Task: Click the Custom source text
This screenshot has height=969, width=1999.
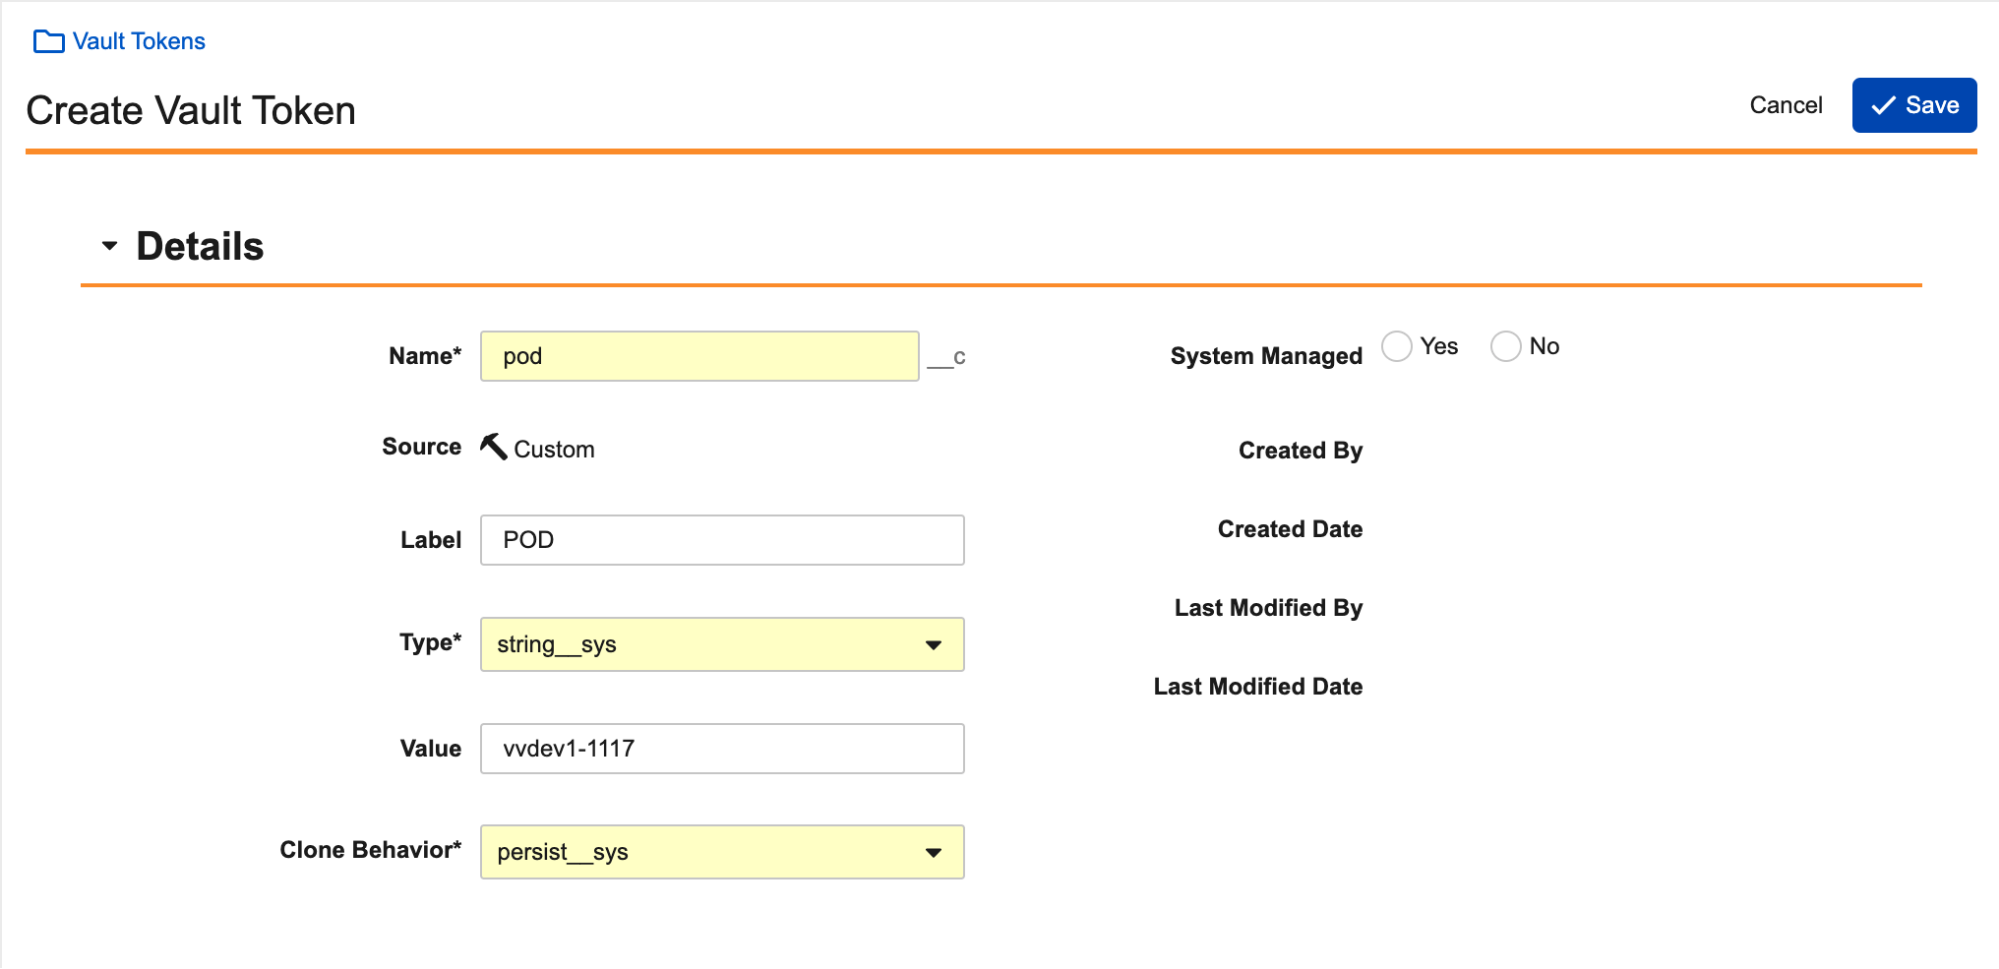Action: (554, 449)
